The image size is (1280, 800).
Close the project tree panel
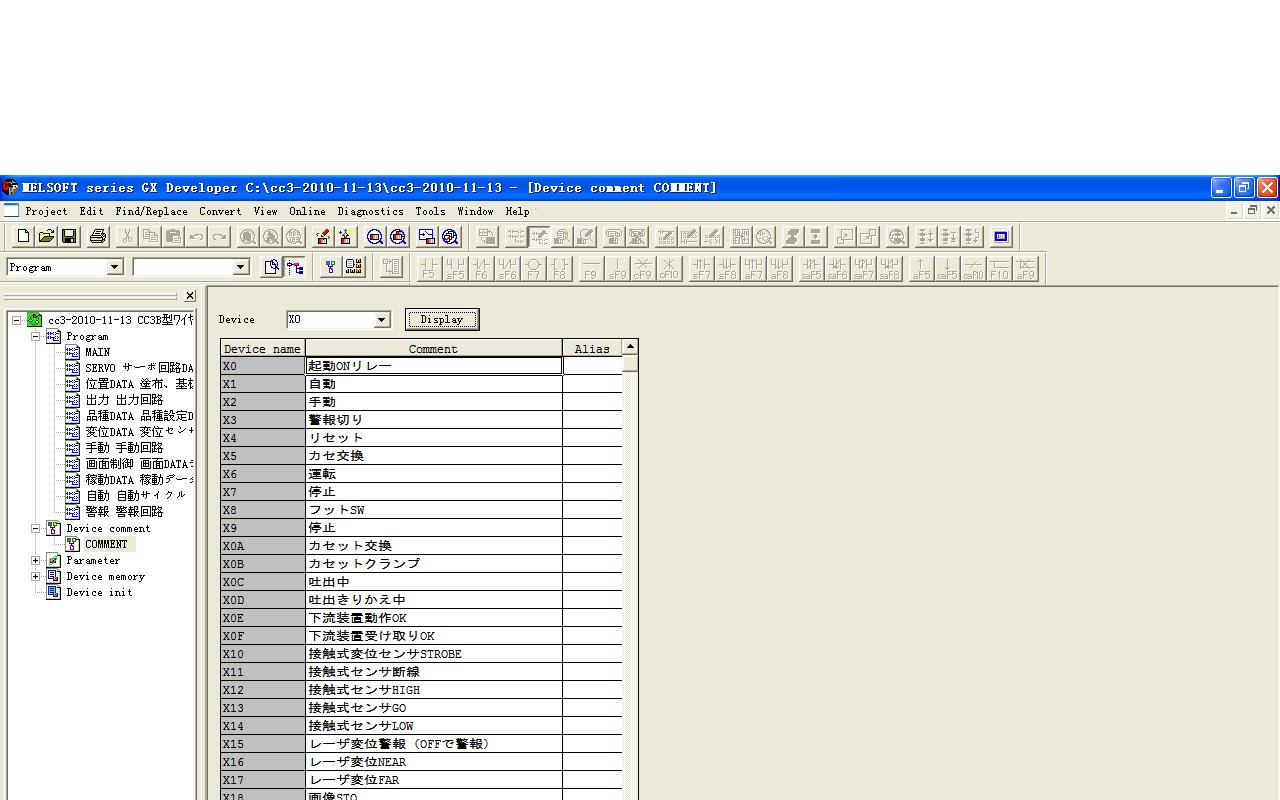click(190, 296)
